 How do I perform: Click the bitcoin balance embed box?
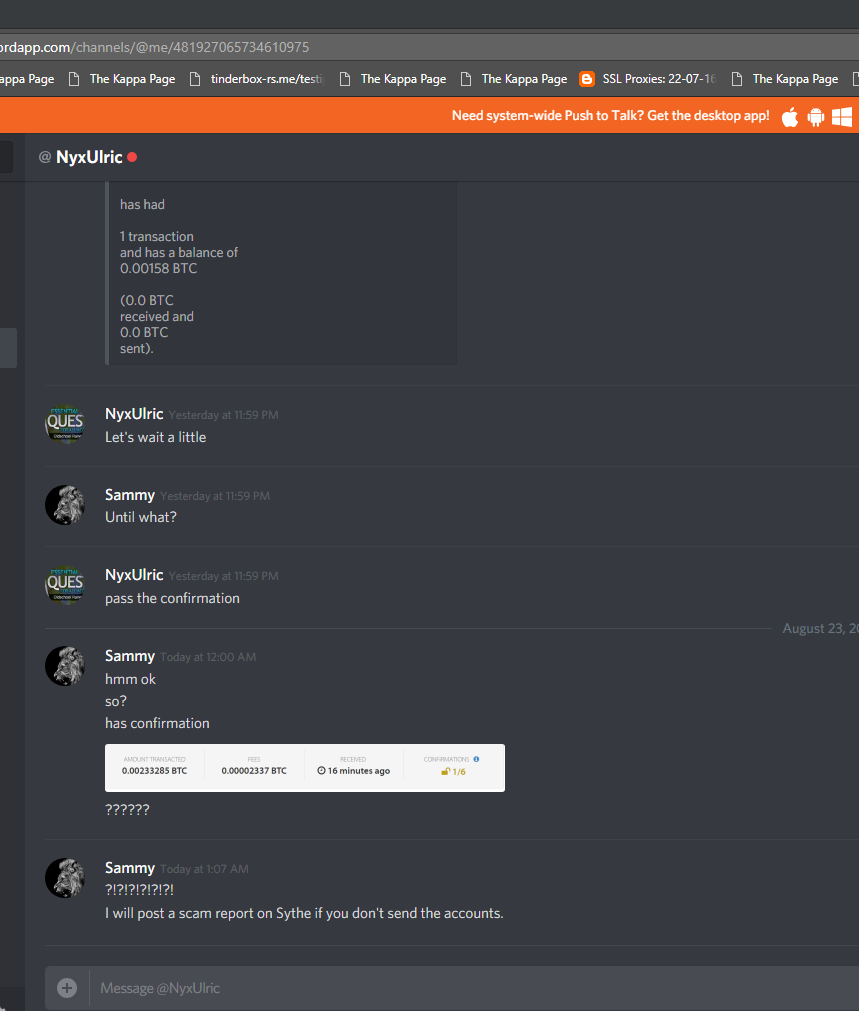pyautogui.click(x=281, y=273)
